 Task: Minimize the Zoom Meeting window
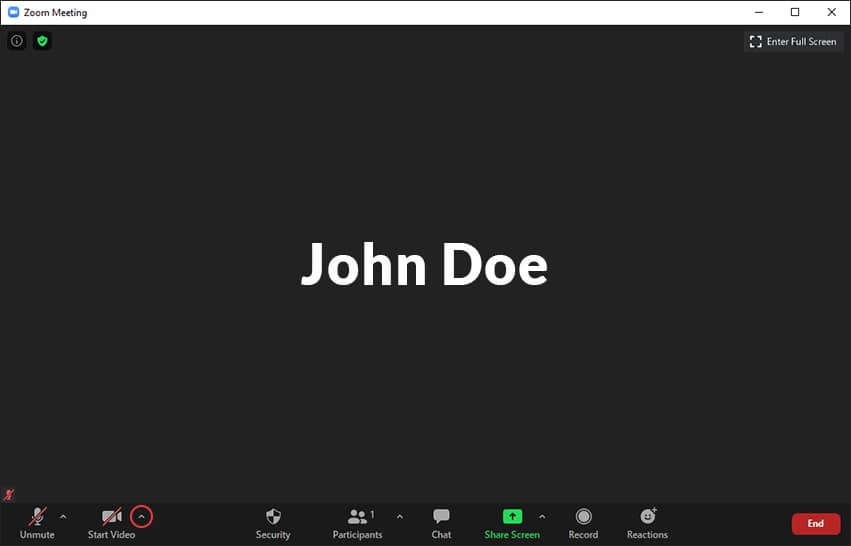tap(759, 12)
